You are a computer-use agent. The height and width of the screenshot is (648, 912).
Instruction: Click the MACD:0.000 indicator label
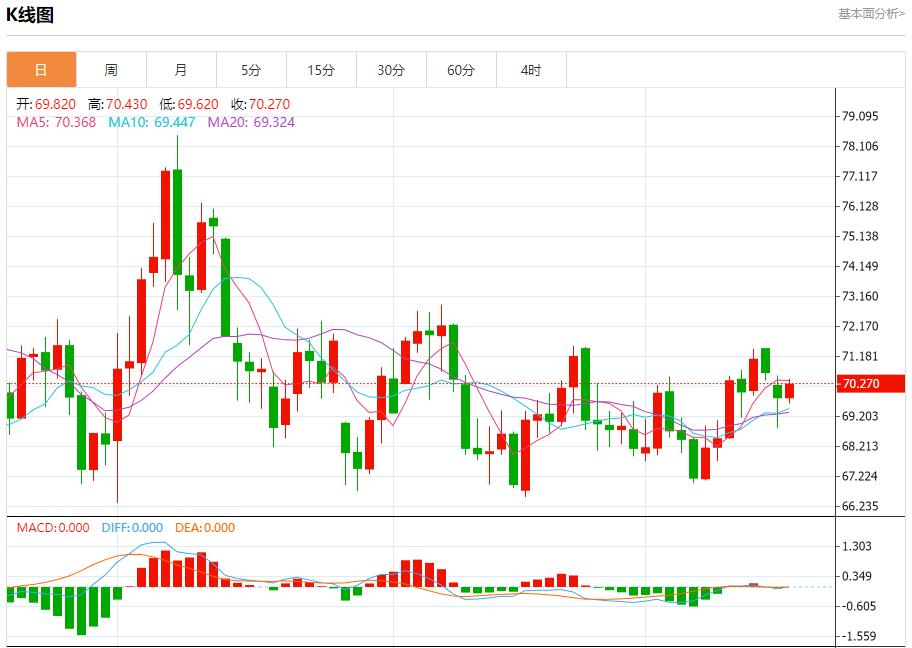pyautogui.click(x=53, y=528)
